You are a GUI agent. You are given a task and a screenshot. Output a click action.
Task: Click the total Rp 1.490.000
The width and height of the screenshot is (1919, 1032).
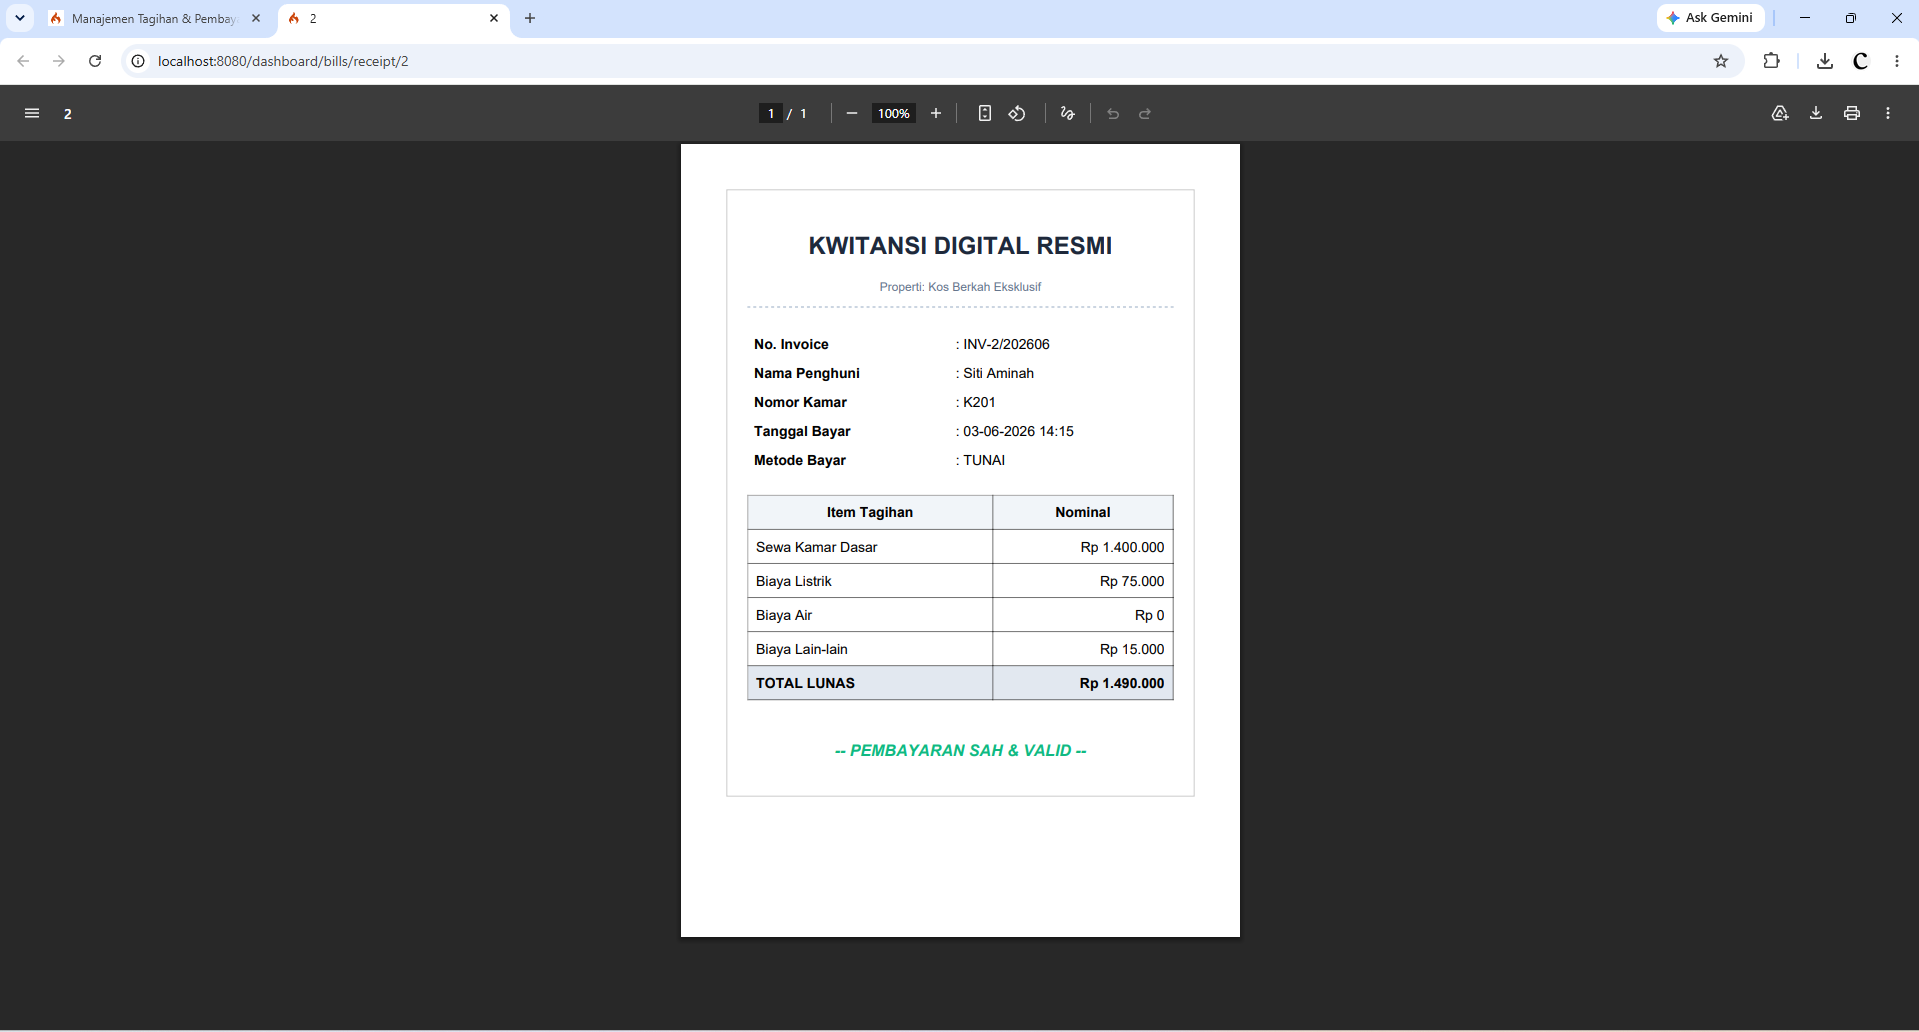pos(1122,683)
